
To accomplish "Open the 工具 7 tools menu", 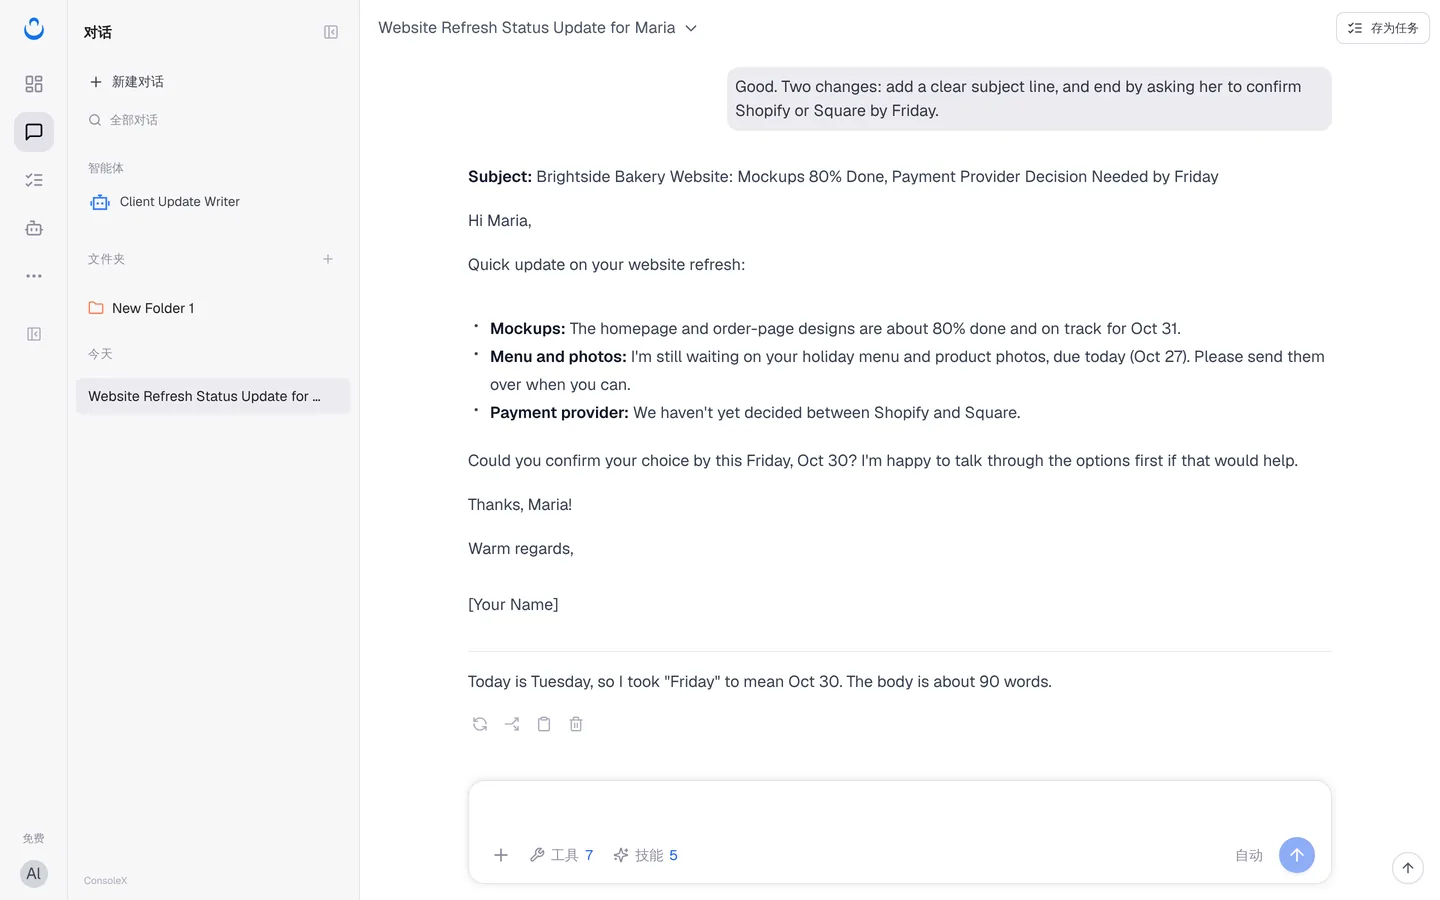I will click(x=562, y=855).
